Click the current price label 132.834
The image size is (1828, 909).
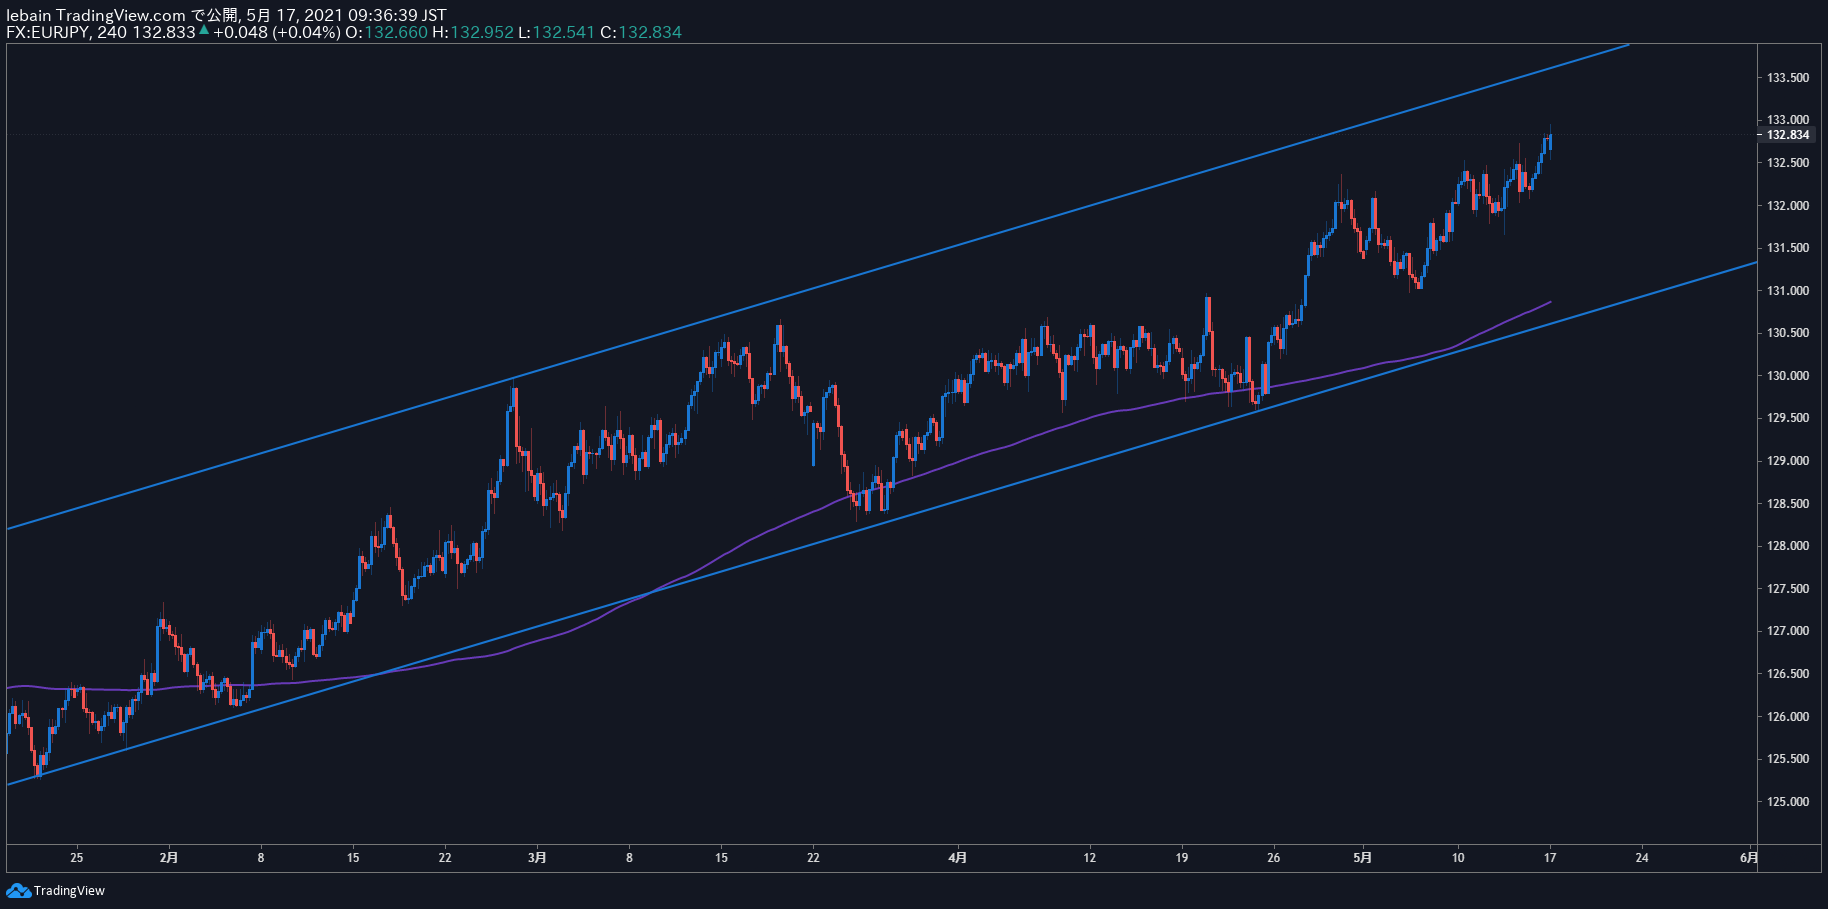pos(1788,135)
